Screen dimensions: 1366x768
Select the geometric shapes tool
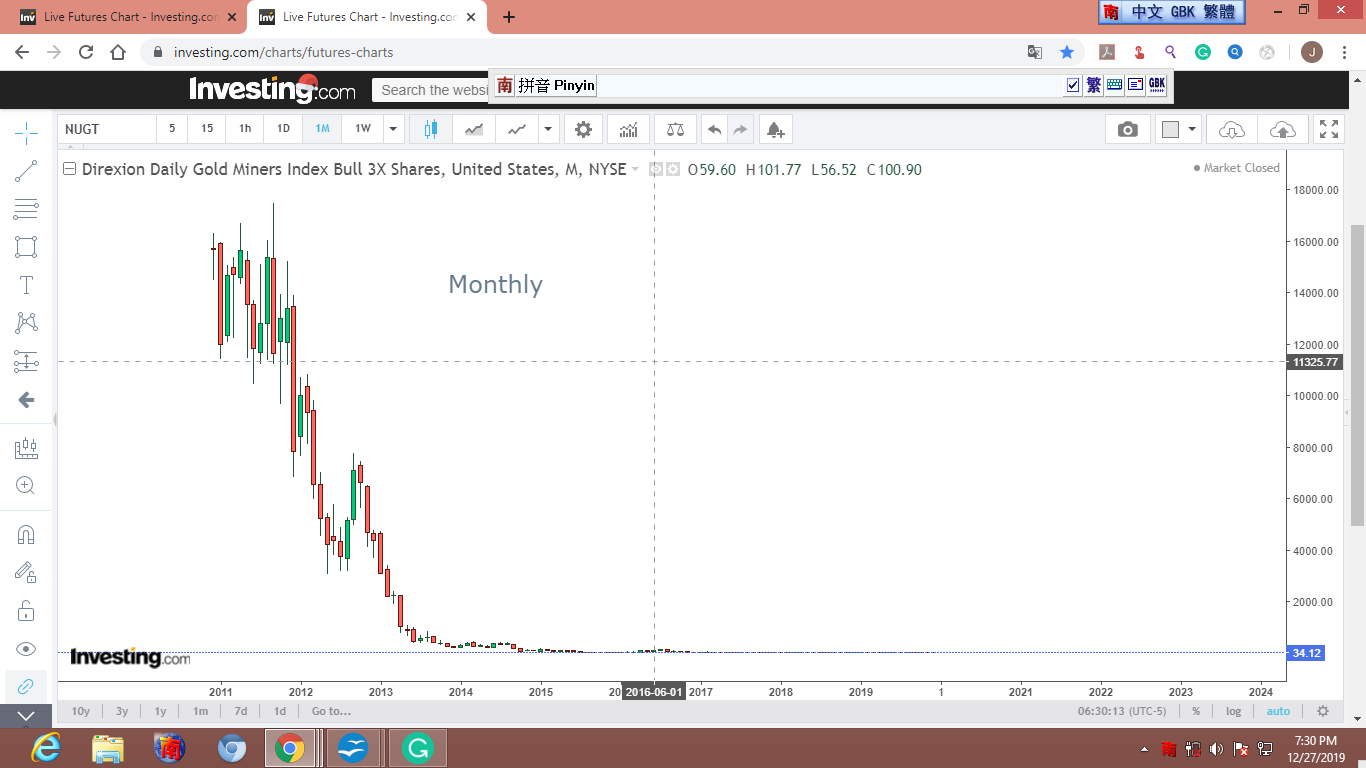coord(26,247)
